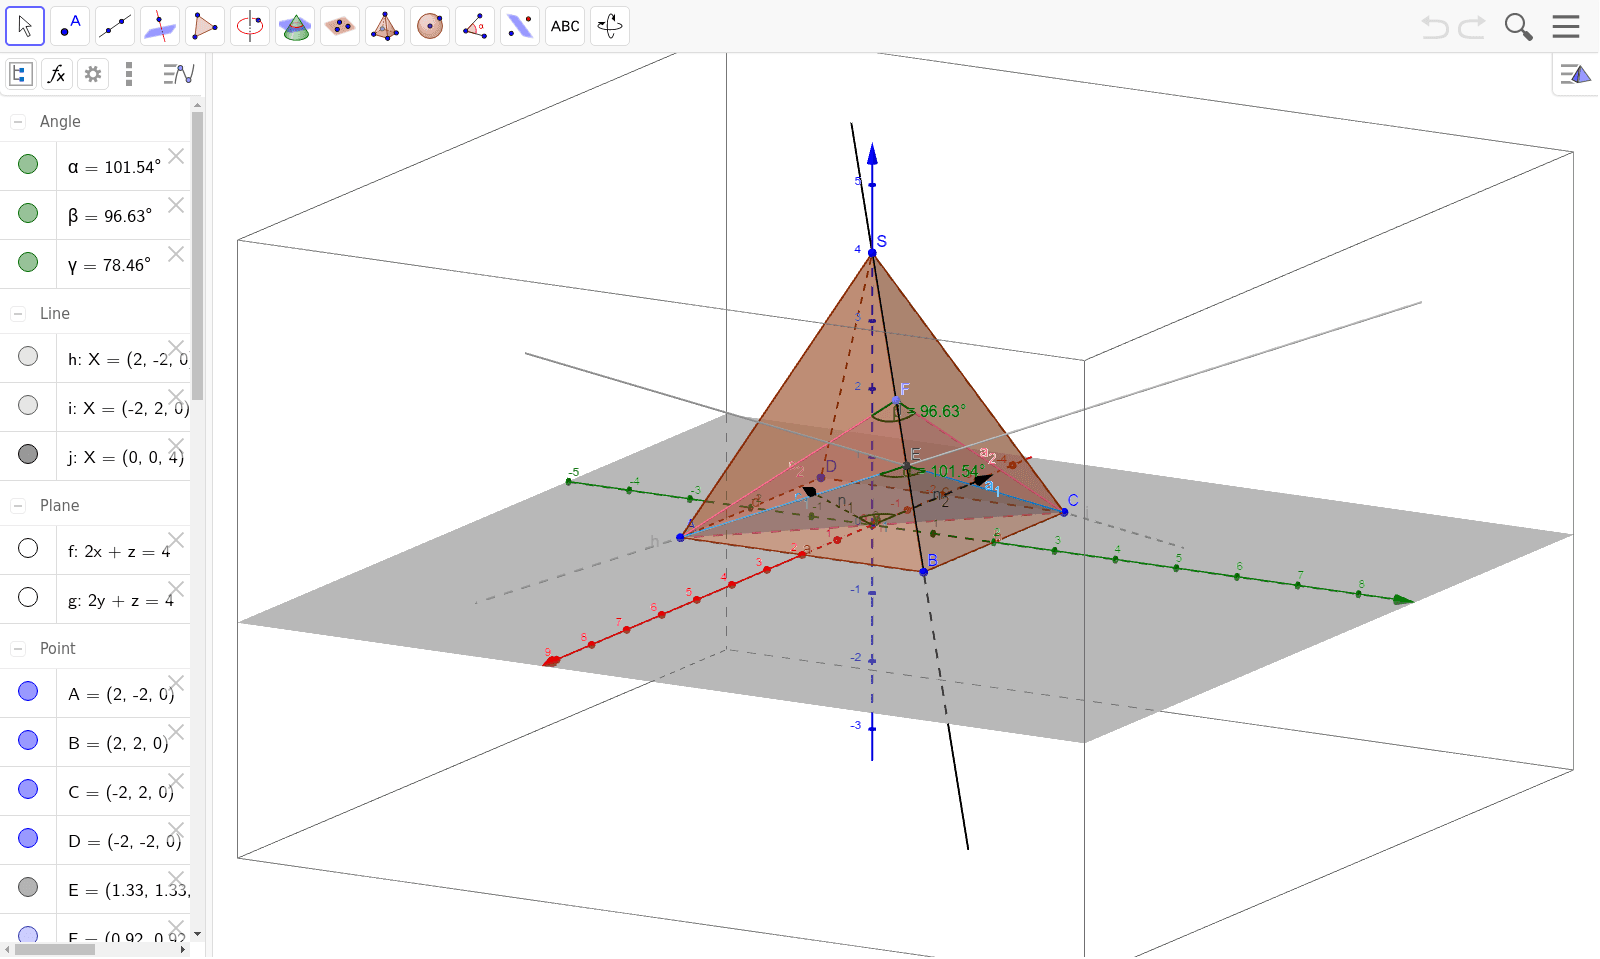1600x959 pixels.
Task: Select the Rotate 3D Graphics View tool
Action: click(610, 26)
